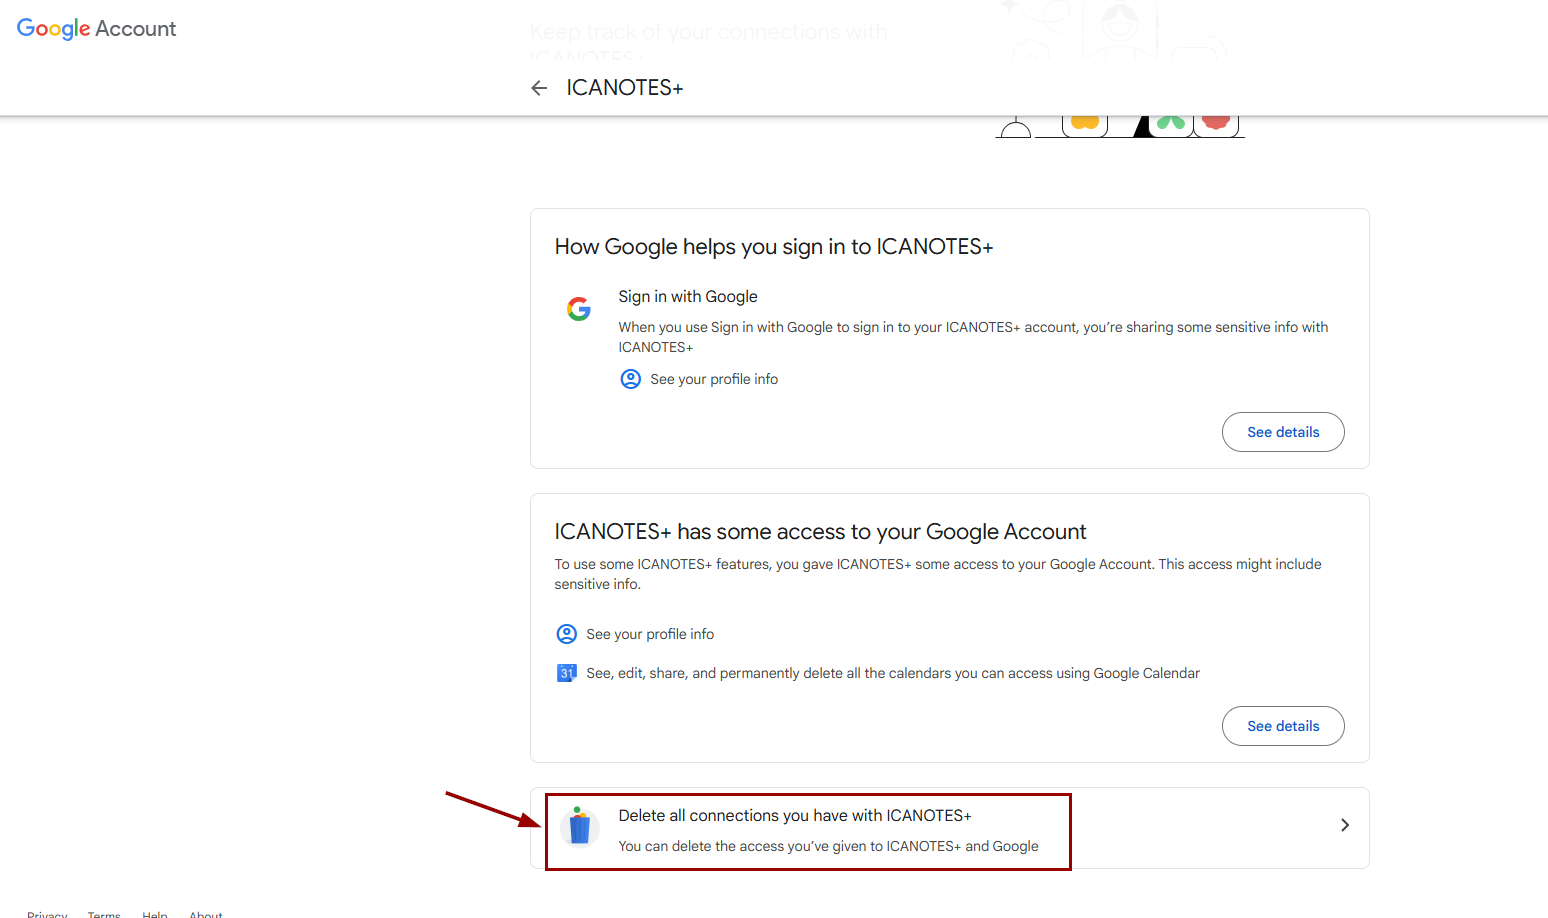Click 'You can delete the access you've given' text
The width and height of the screenshot is (1548, 918).
(x=828, y=846)
